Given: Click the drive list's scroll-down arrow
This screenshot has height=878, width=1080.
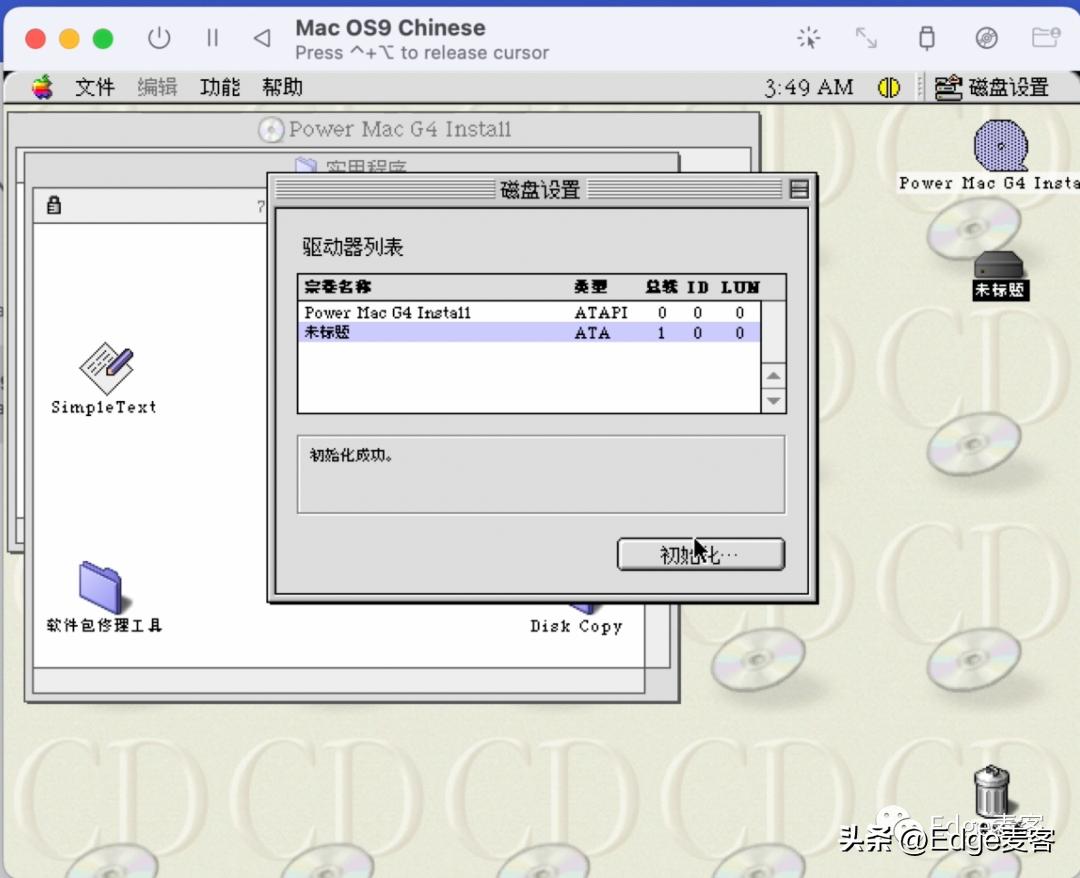Looking at the screenshot, I should [x=773, y=400].
